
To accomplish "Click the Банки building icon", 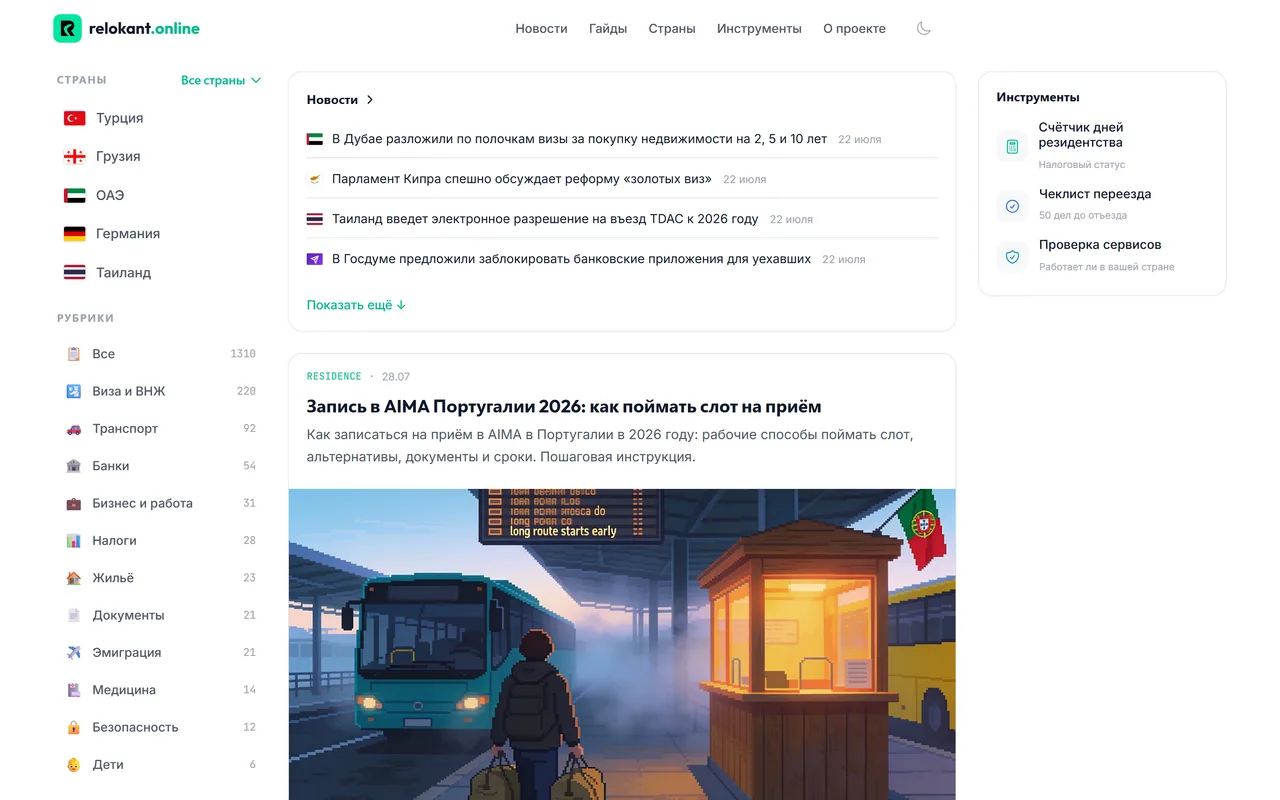I will tap(74, 466).
